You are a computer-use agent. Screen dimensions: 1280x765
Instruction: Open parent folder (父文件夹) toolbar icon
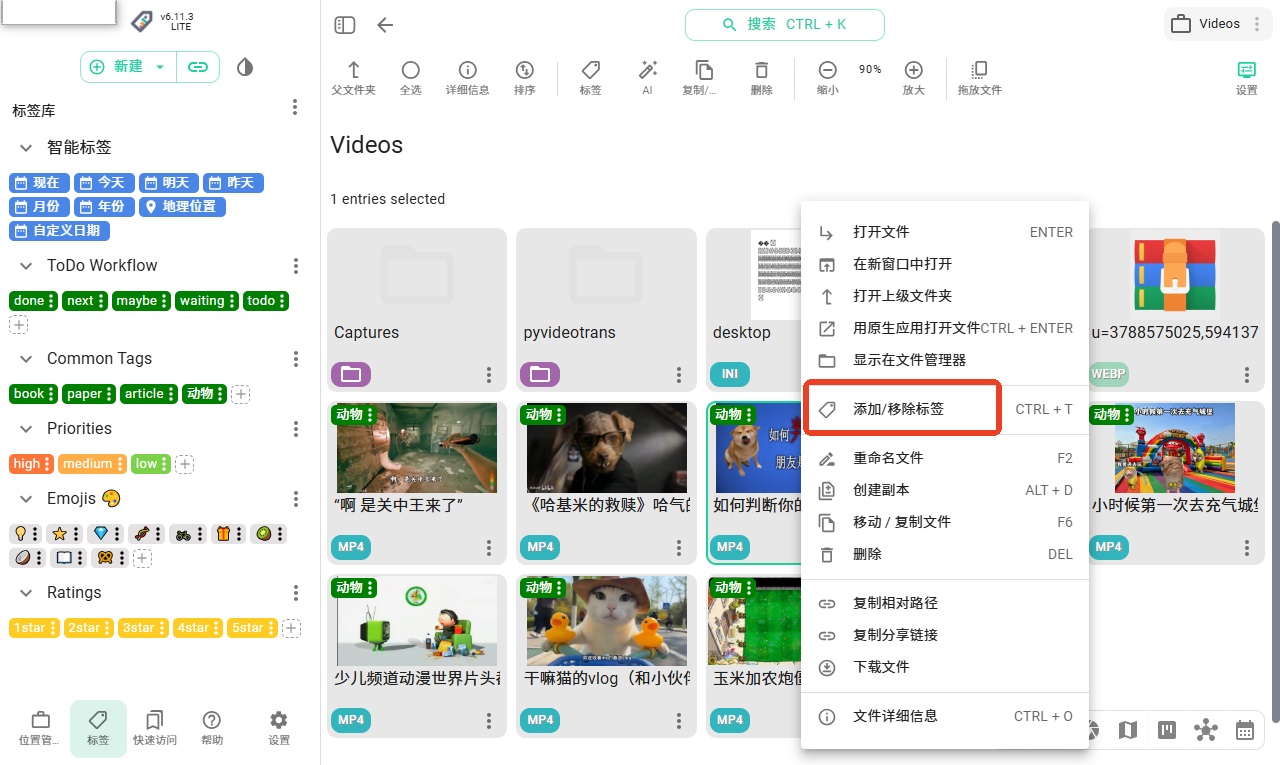[353, 78]
